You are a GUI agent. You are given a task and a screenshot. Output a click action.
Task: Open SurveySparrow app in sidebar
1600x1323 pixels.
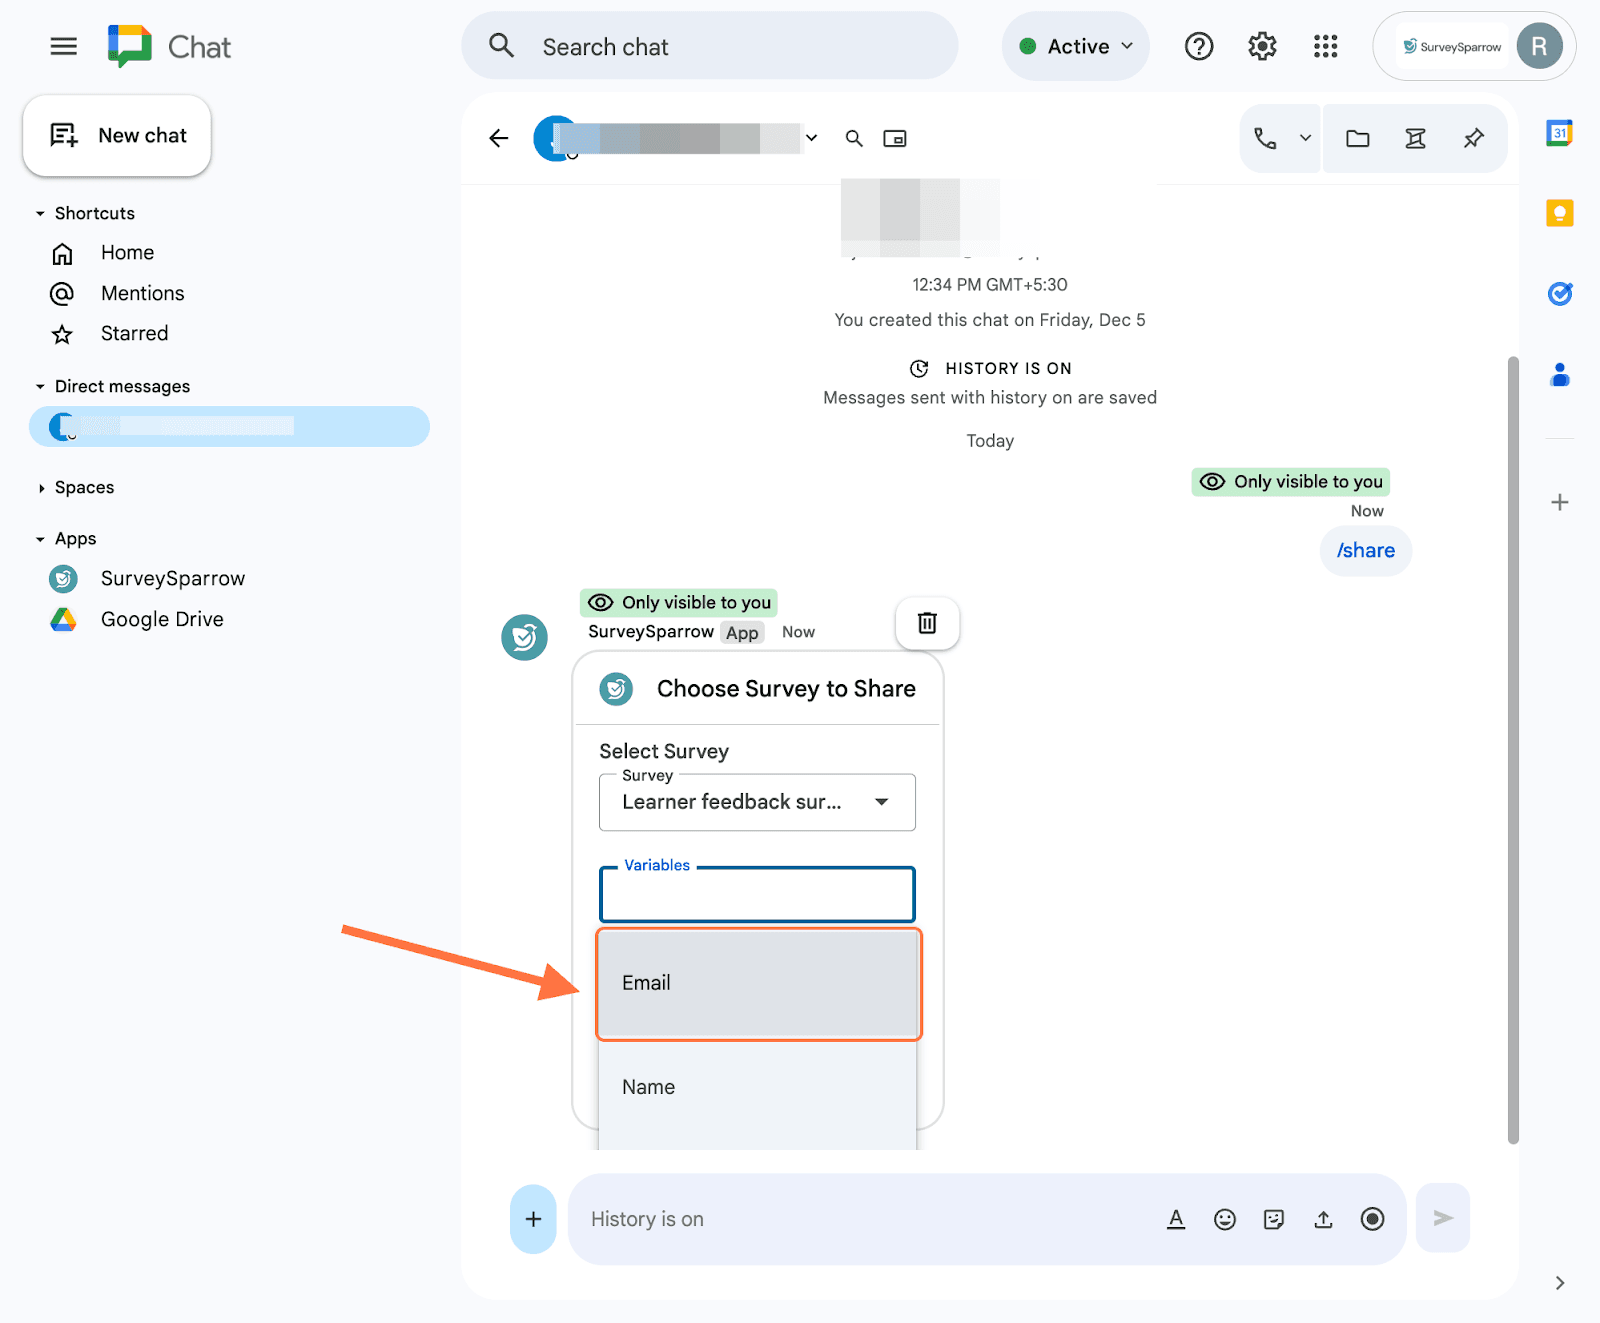pyautogui.click(x=172, y=579)
